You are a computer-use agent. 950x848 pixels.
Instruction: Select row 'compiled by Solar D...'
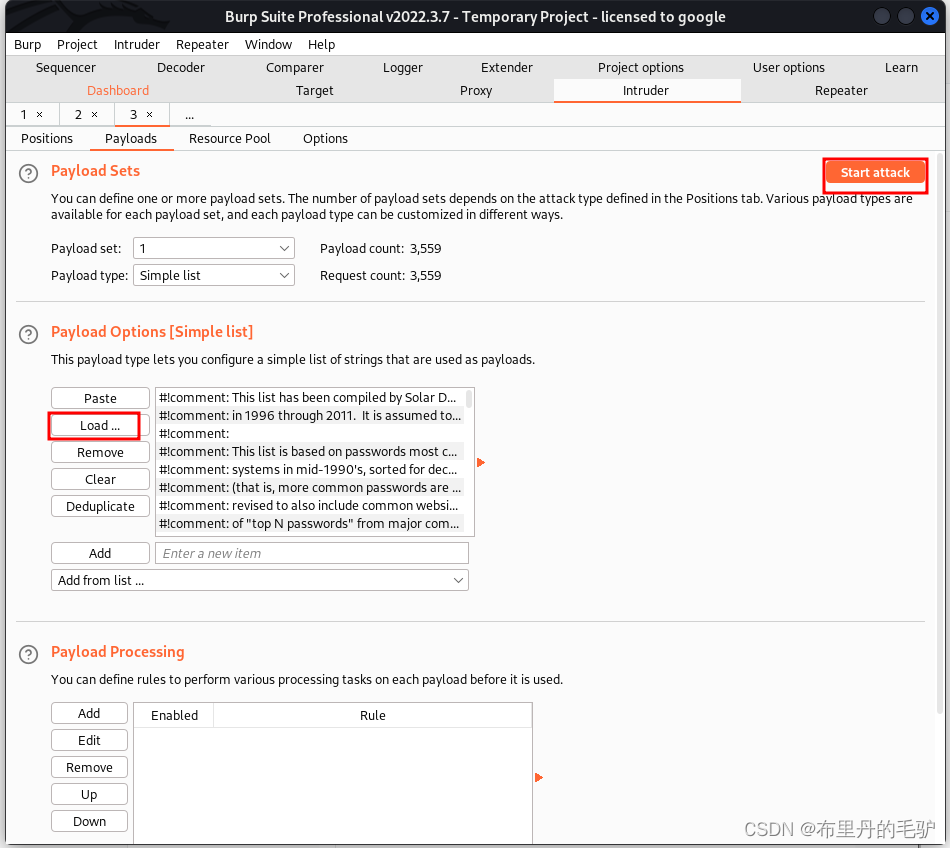[311, 397]
